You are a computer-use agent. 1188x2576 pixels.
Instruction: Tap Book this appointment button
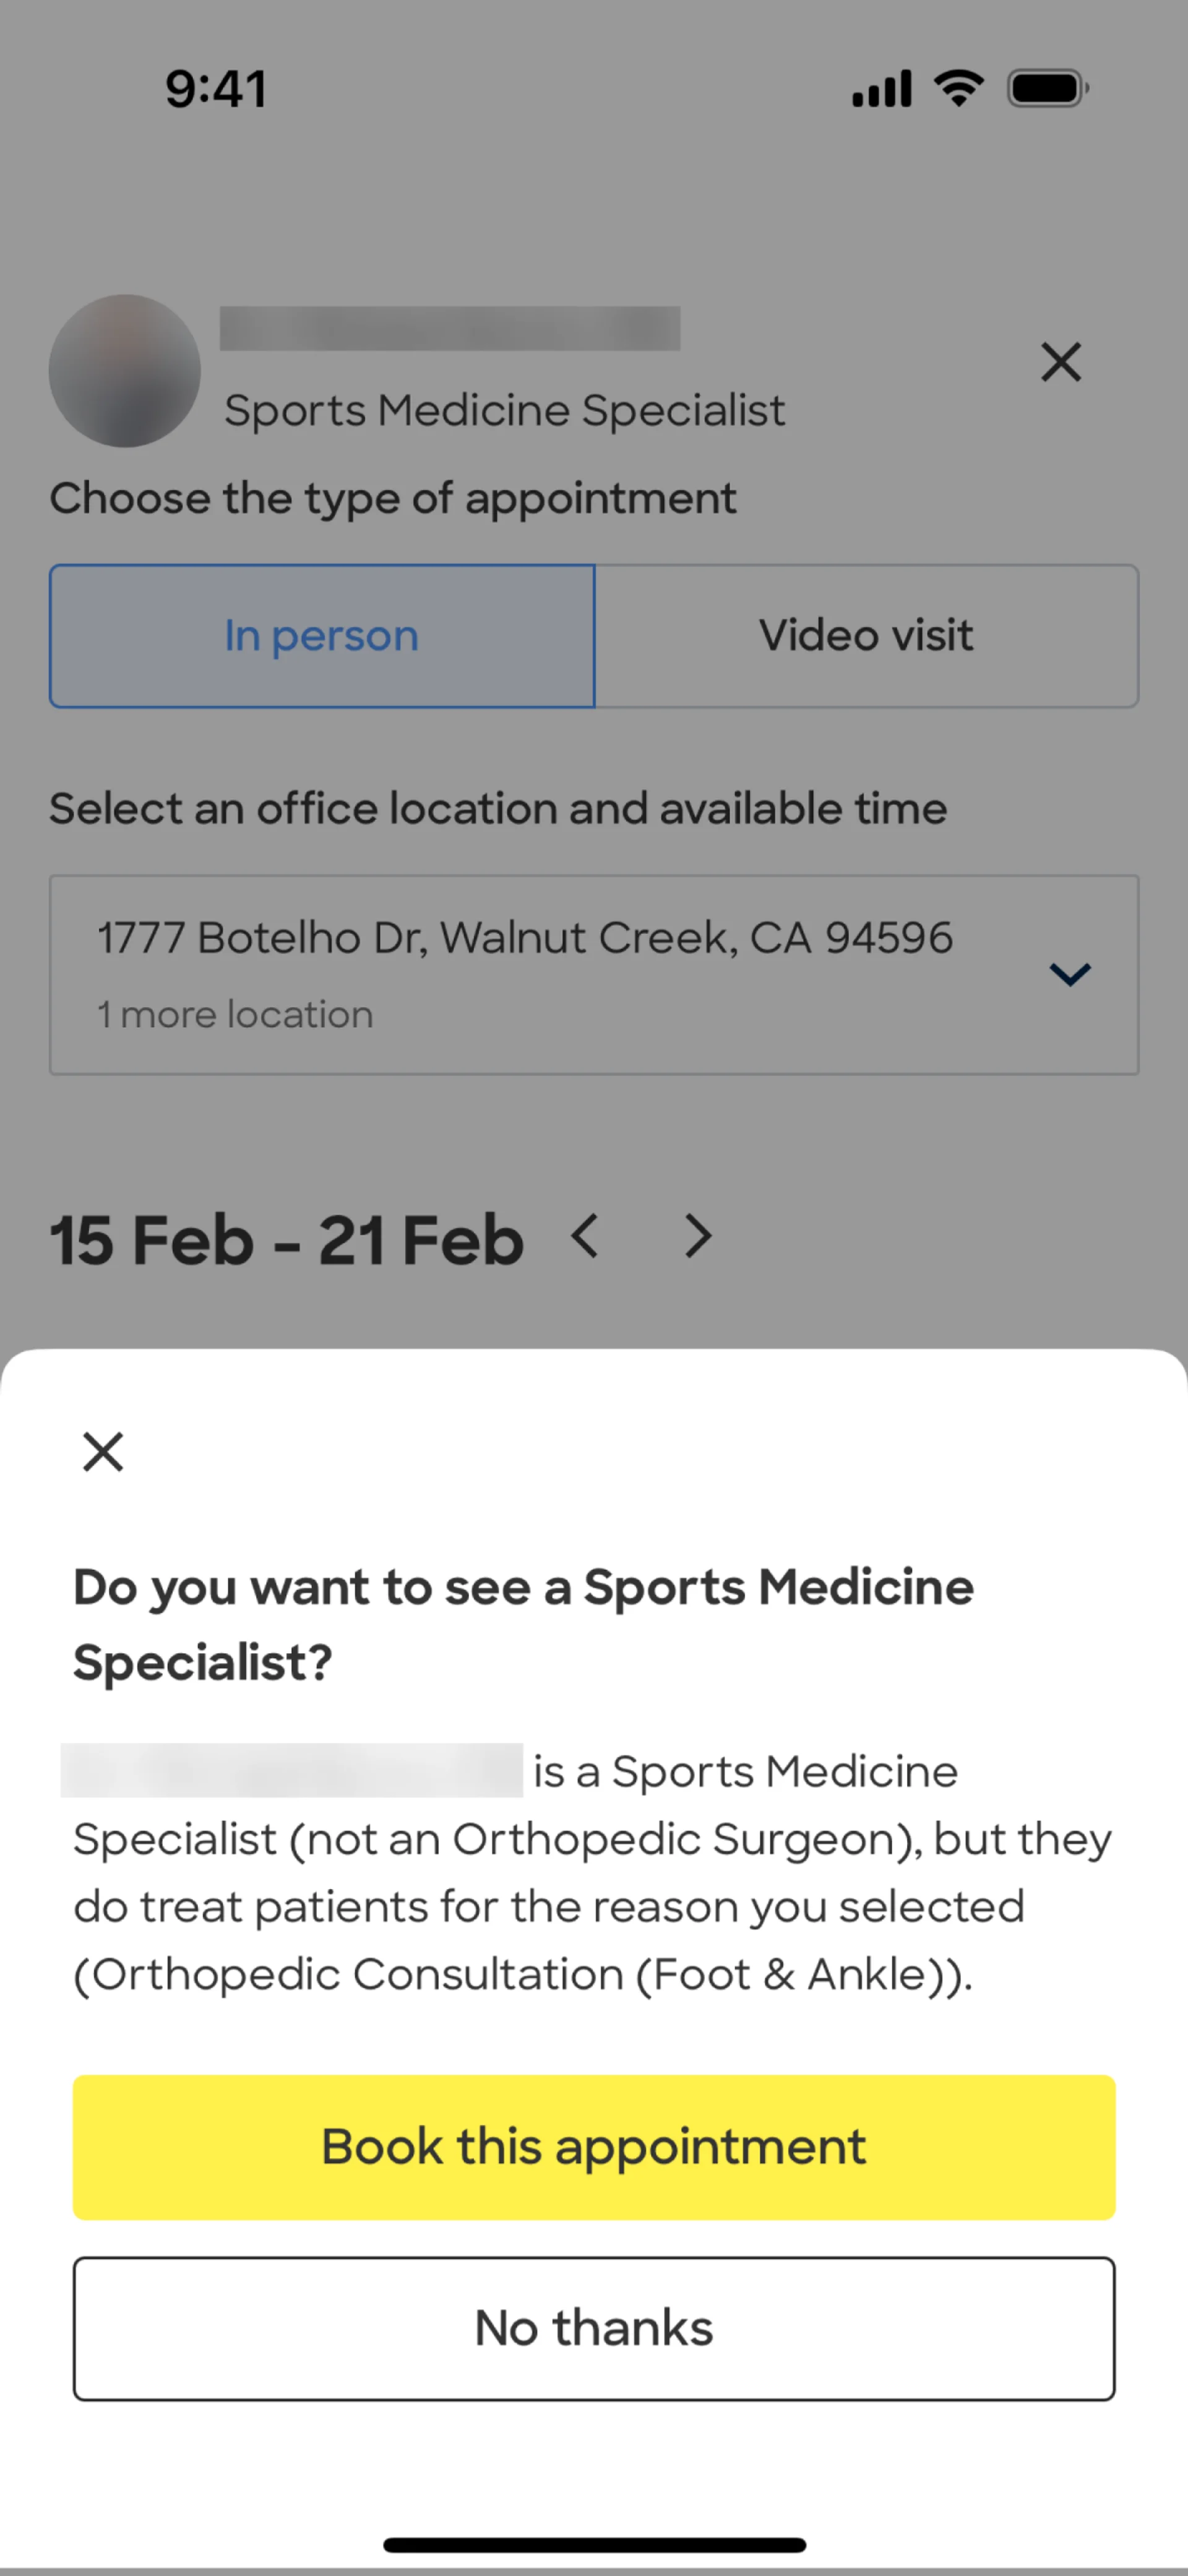pyautogui.click(x=594, y=2147)
